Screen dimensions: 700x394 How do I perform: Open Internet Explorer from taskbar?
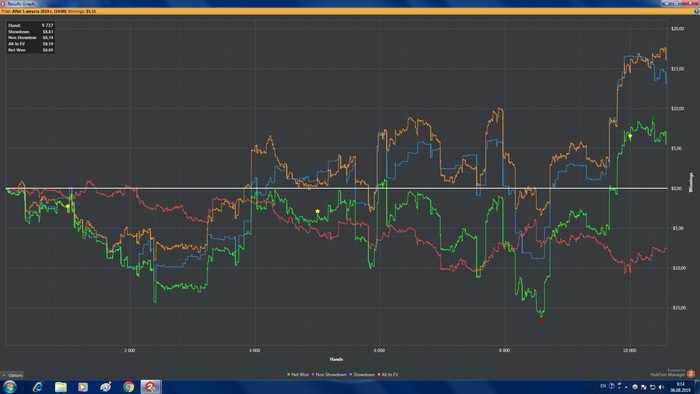(x=38, y=386)
